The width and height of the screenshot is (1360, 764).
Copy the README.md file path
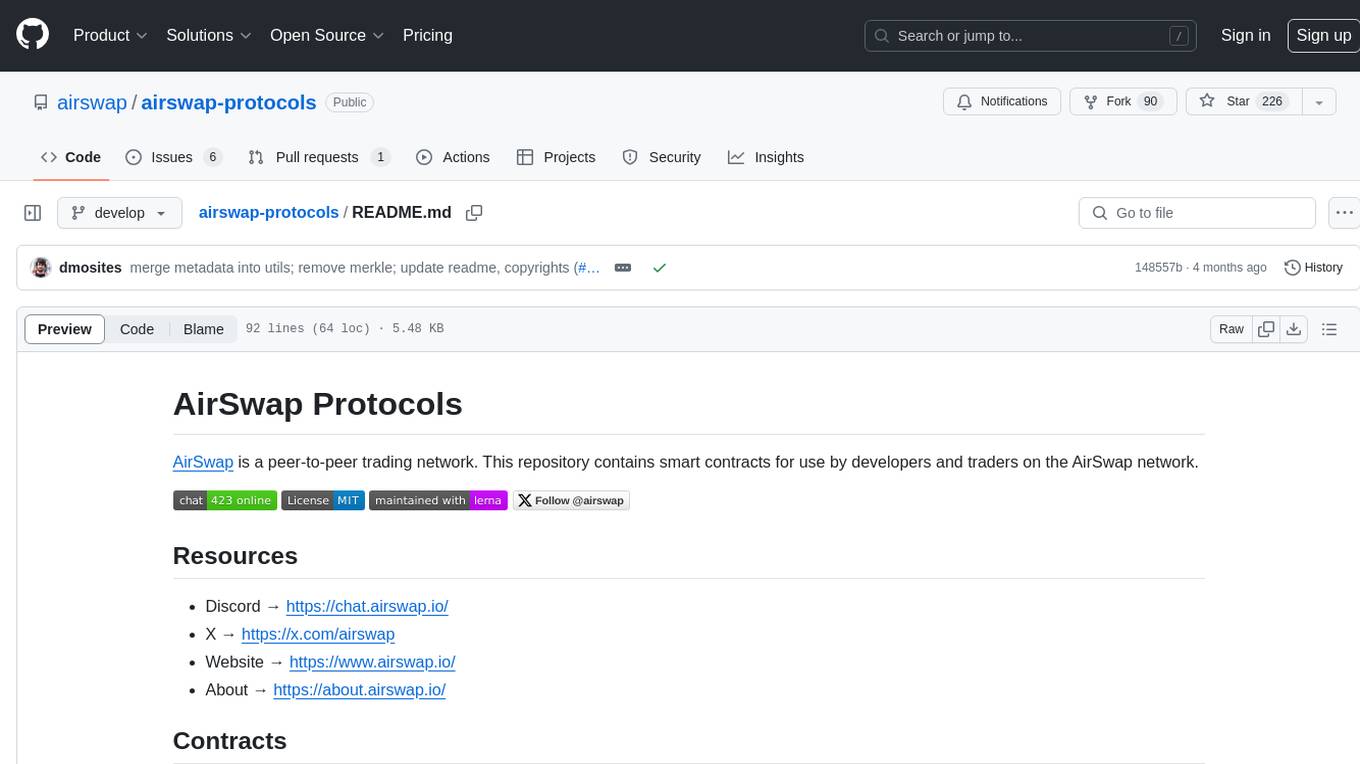coord(474,213)
